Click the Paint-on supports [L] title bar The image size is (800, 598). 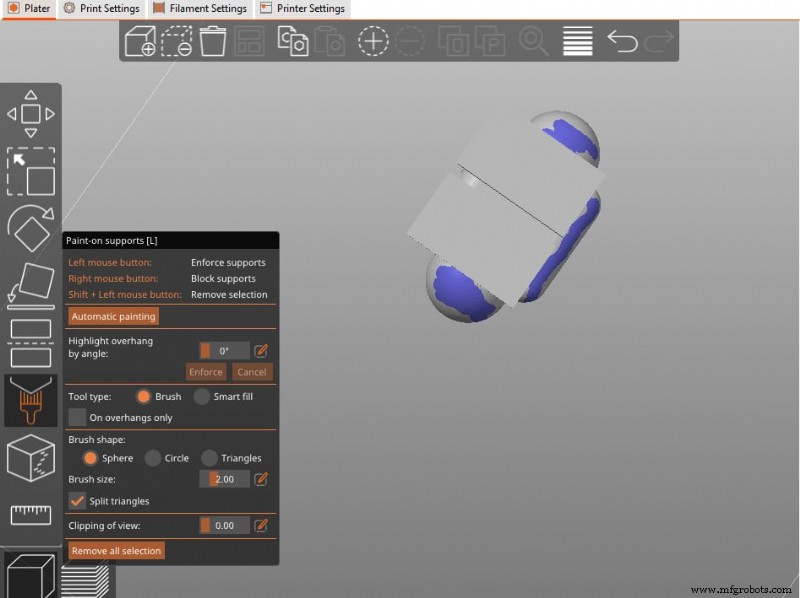[170, 240]
